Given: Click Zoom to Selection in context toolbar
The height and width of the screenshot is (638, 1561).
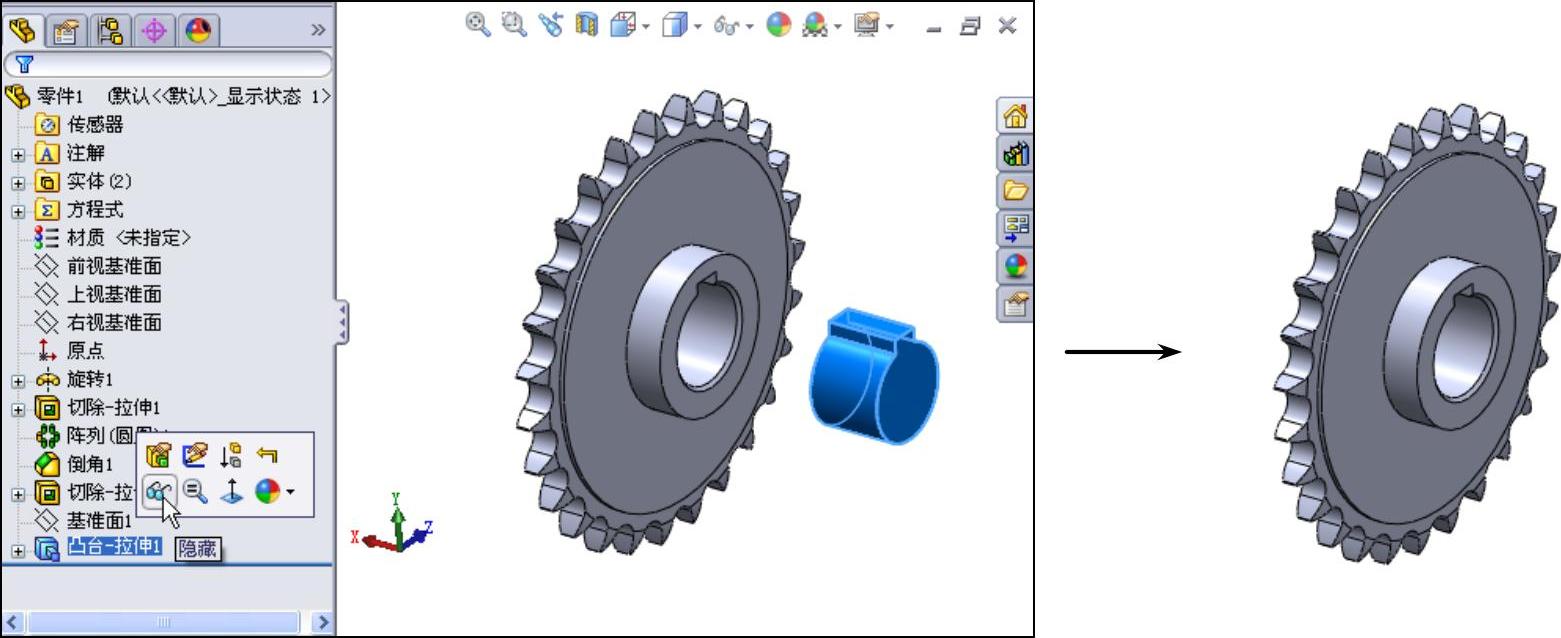Looking at the screenshot, I should (x=194, y=491).
